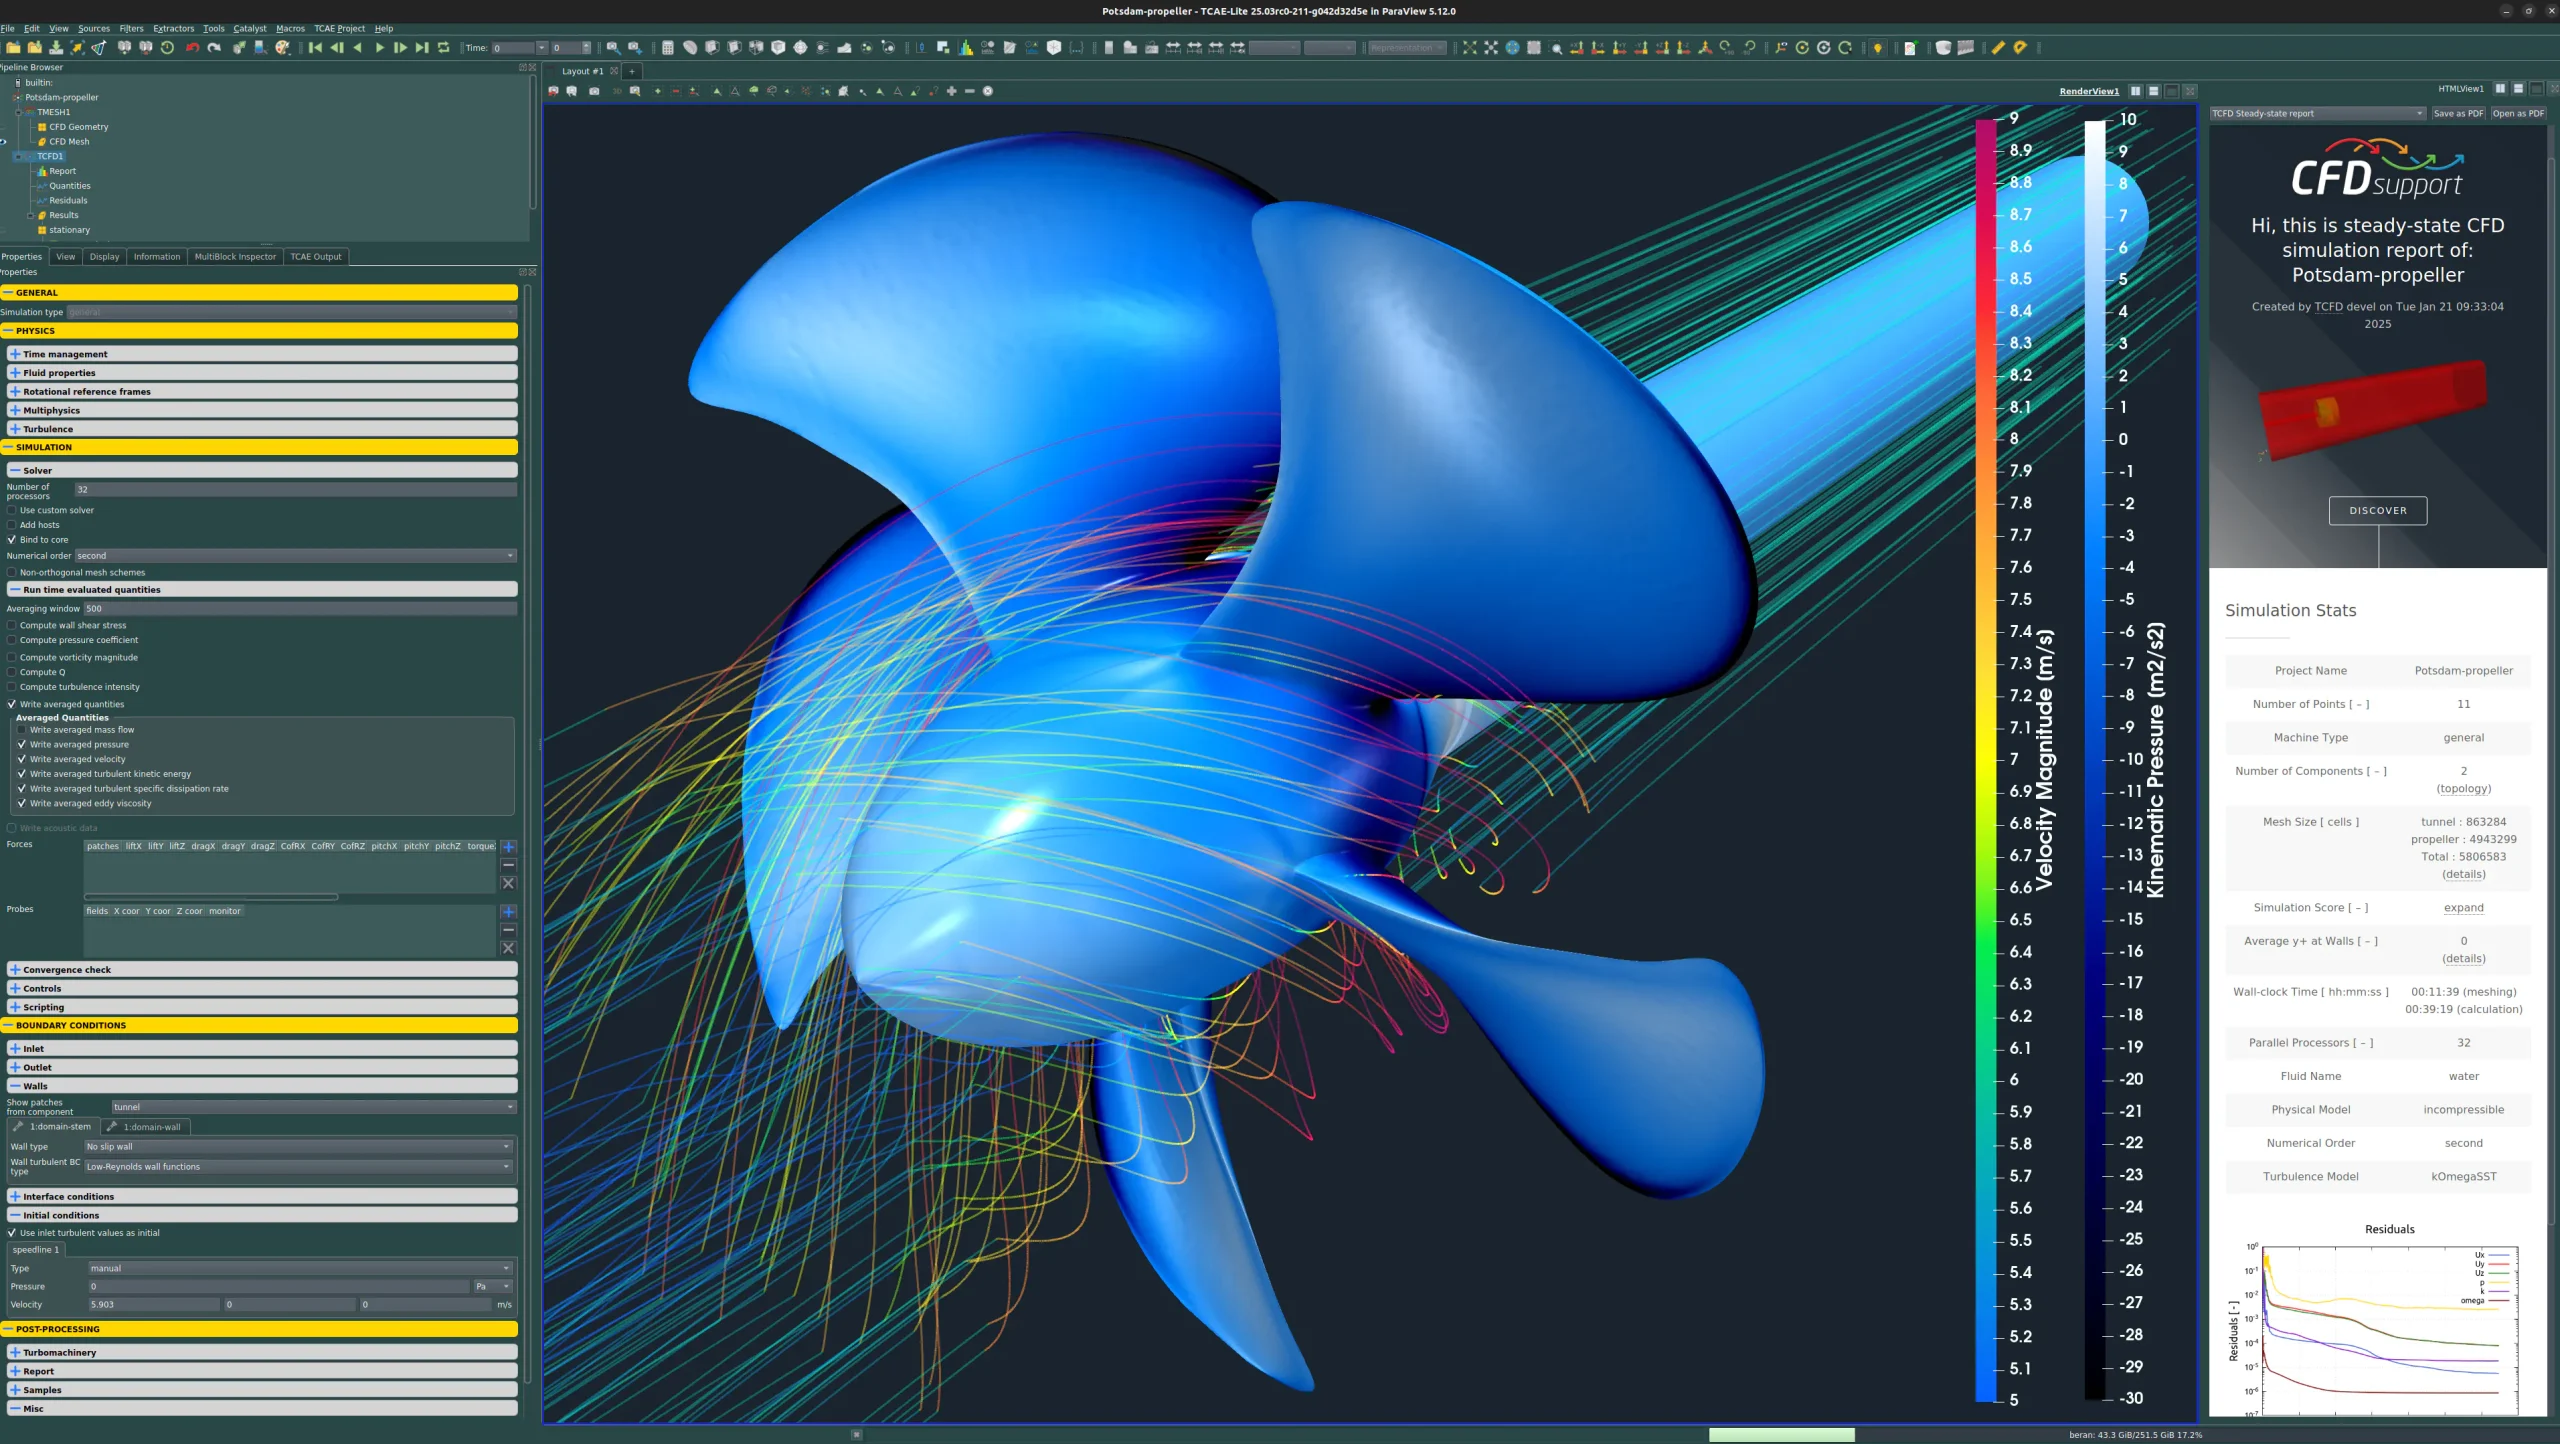This screenshot has height=1444, width=2560.
Task: Expand the Turbulence section
Action: point(262,429)
